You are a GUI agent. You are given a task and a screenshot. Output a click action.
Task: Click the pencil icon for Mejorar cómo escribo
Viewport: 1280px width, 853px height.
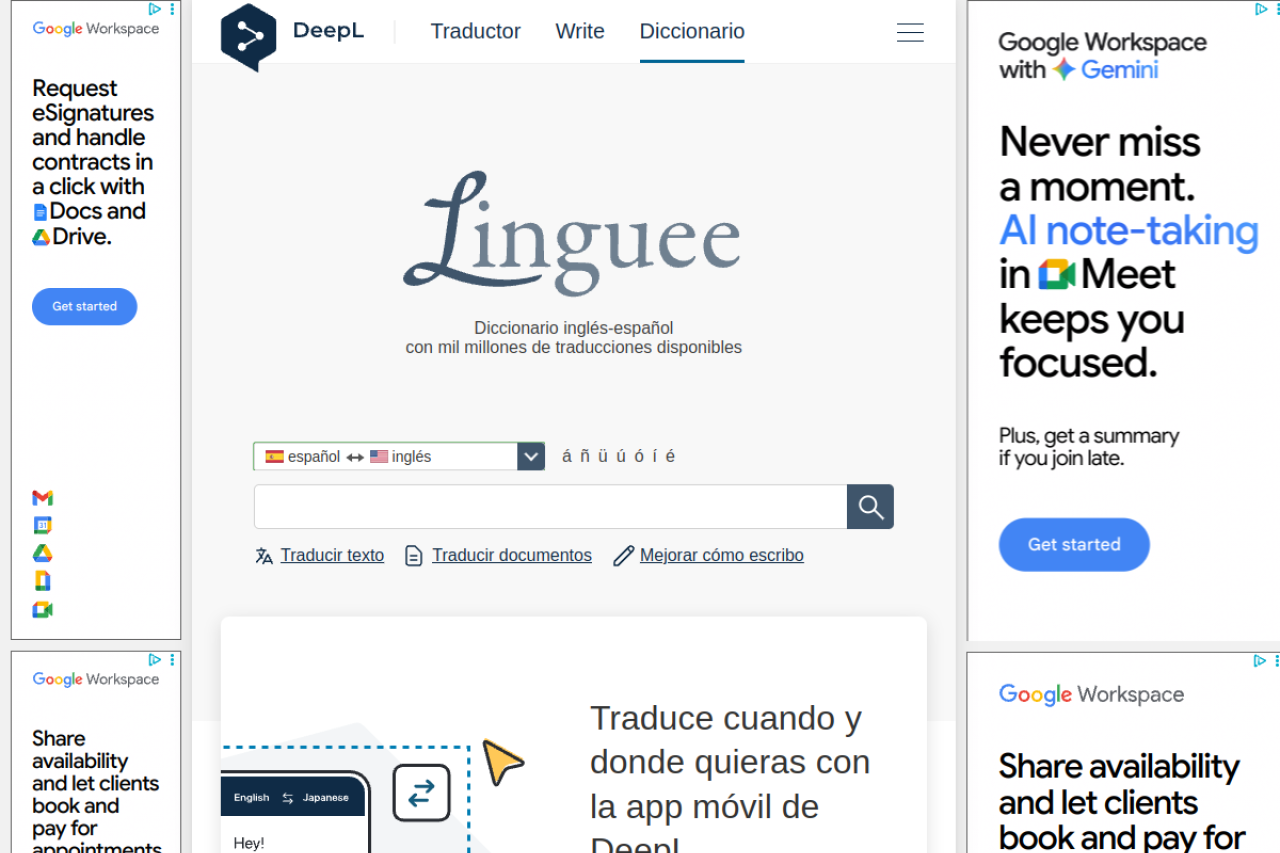click(x=624, y=556)
